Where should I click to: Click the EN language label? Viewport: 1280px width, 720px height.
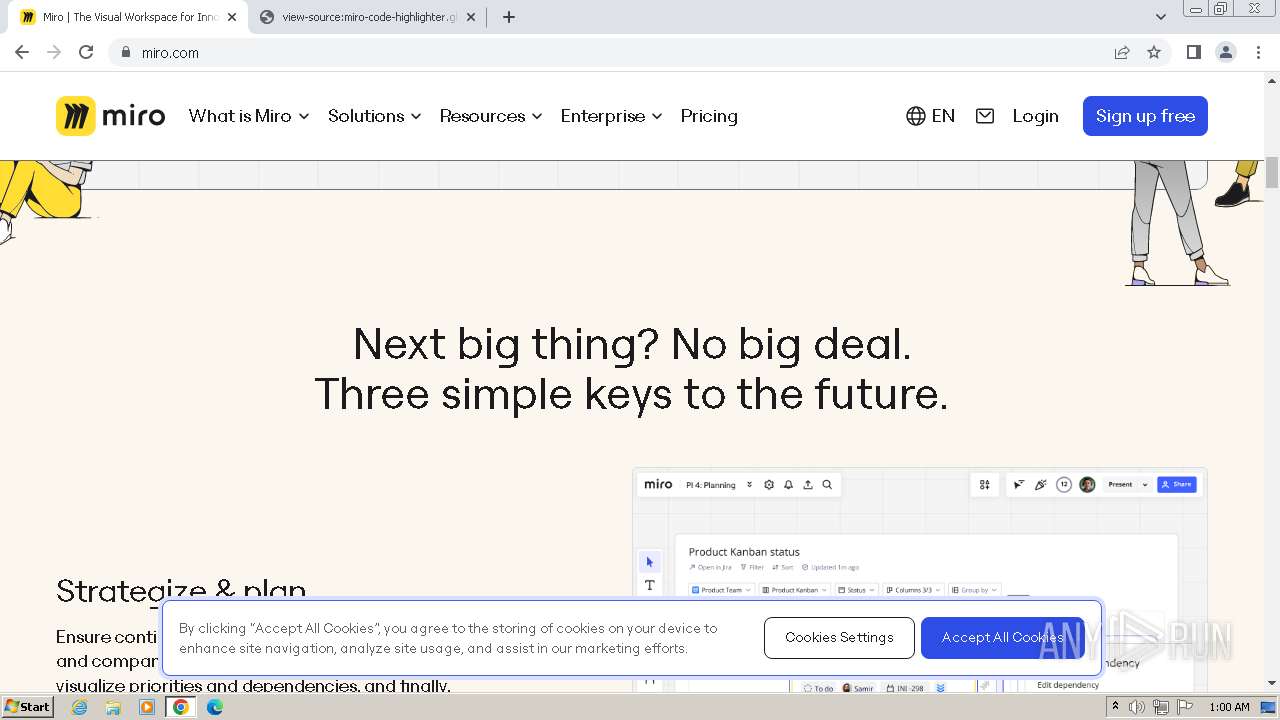point(943,116)
